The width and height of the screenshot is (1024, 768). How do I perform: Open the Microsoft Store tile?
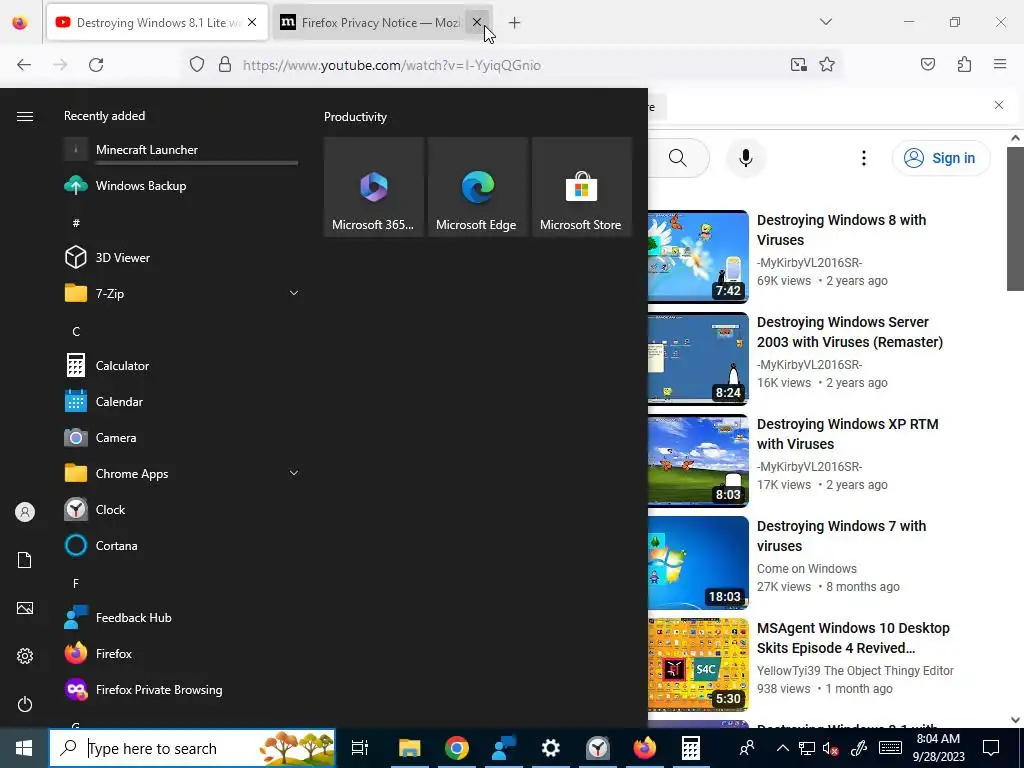click(x=582, y=187)
